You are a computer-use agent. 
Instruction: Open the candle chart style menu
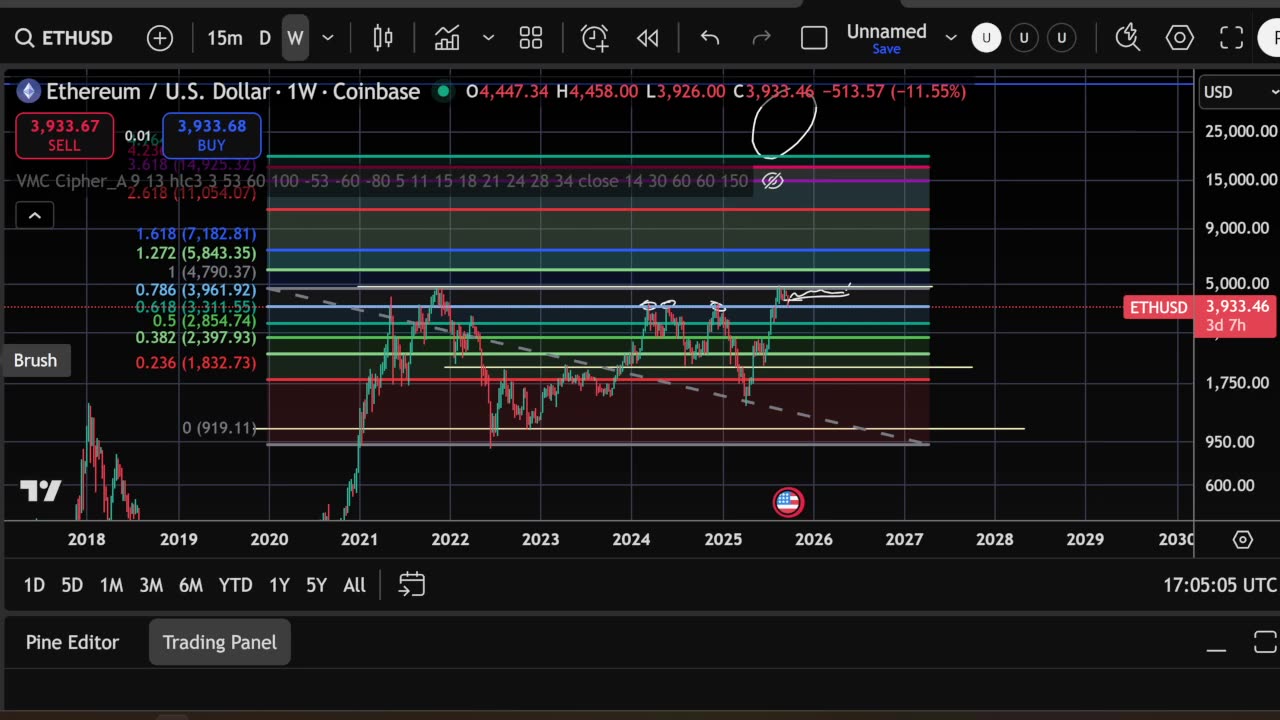(x=383, y=38)
